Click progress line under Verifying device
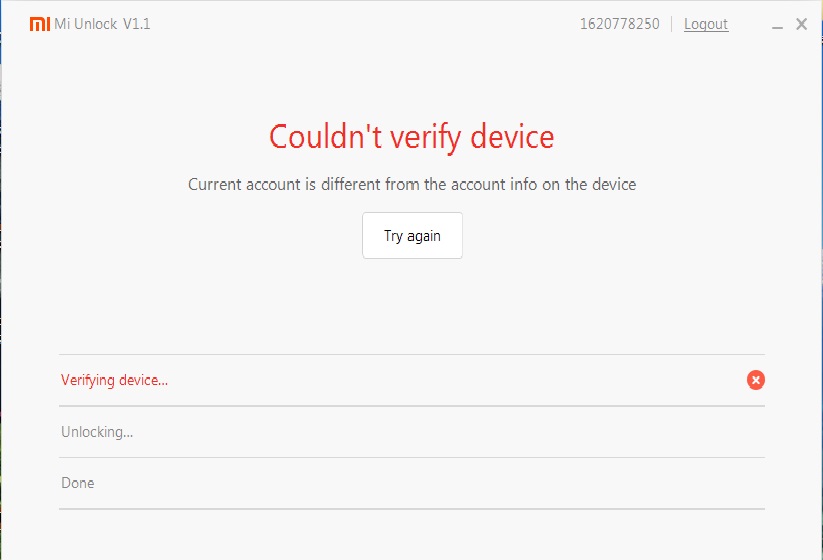The height and width of the screenshot is (560, 823). [411, 406]
